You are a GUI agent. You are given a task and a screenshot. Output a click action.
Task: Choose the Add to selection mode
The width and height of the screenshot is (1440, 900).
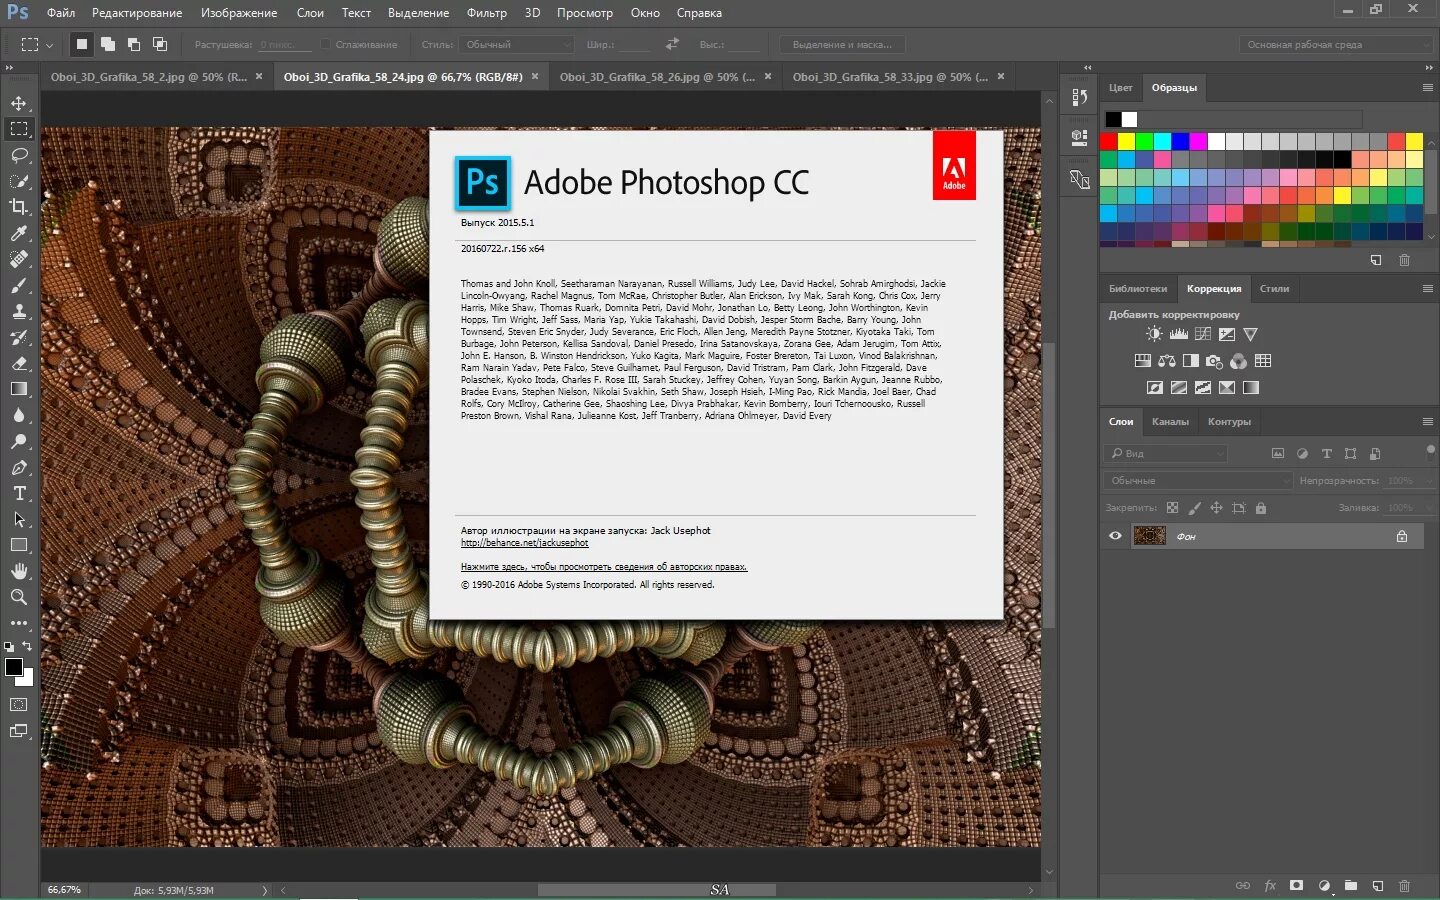pyautogui.click(x=107, y=44)
